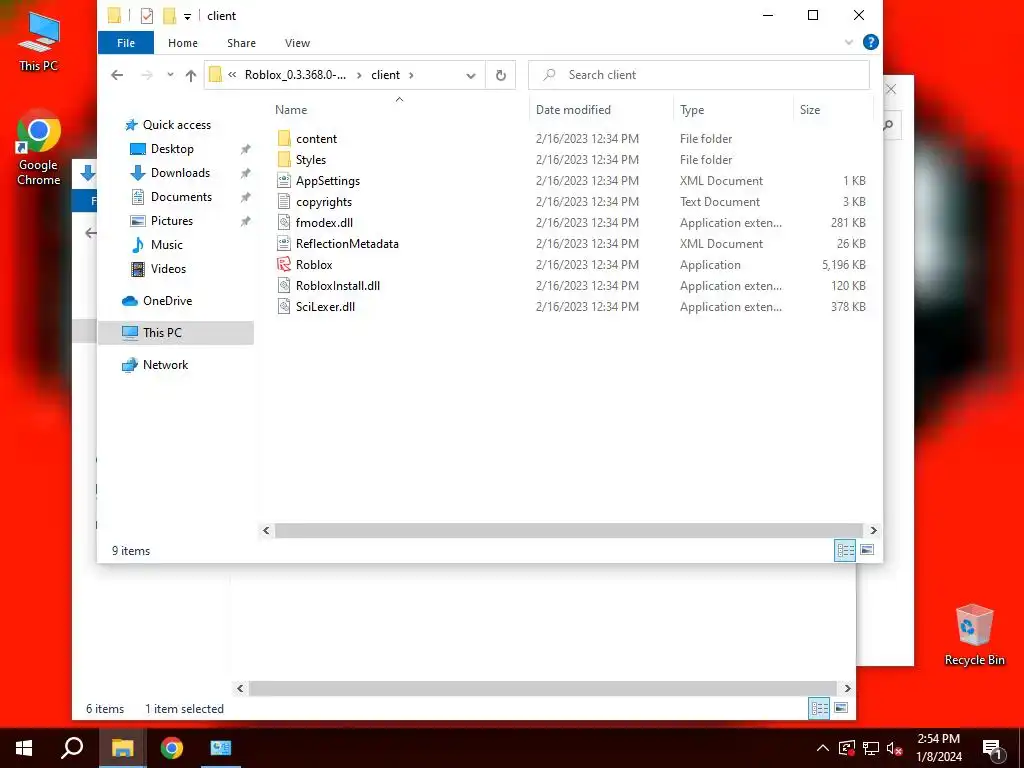Select This PC in navigation pane
Screen dimensions: 1024x768
click(175, 333)
